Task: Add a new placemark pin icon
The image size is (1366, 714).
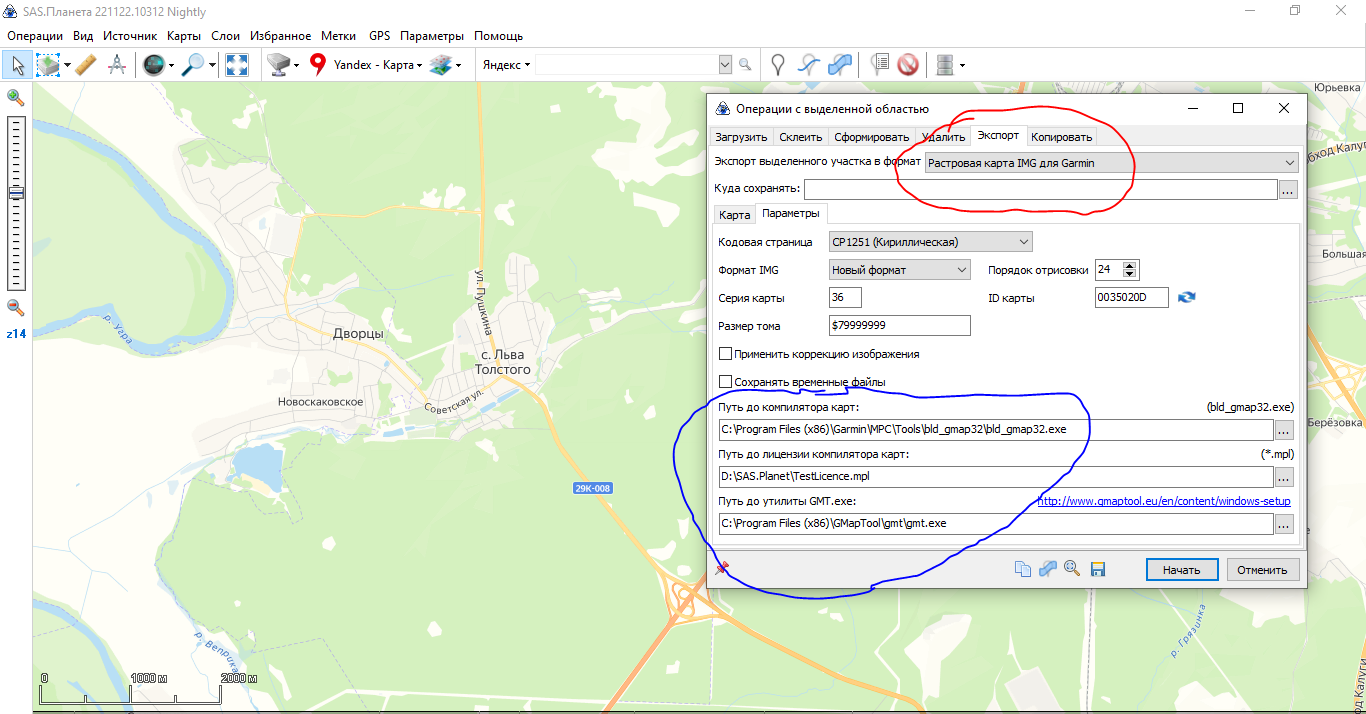Action: 777,65
